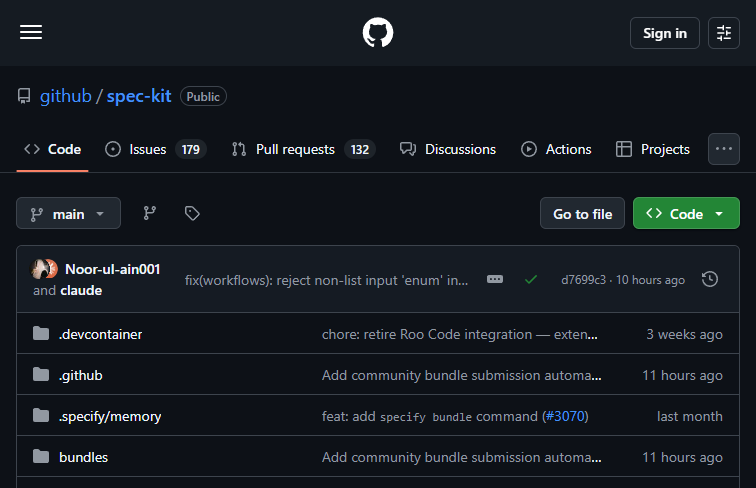
Task: Open the spec-kit repository link
Action: (x=139, y=96)
